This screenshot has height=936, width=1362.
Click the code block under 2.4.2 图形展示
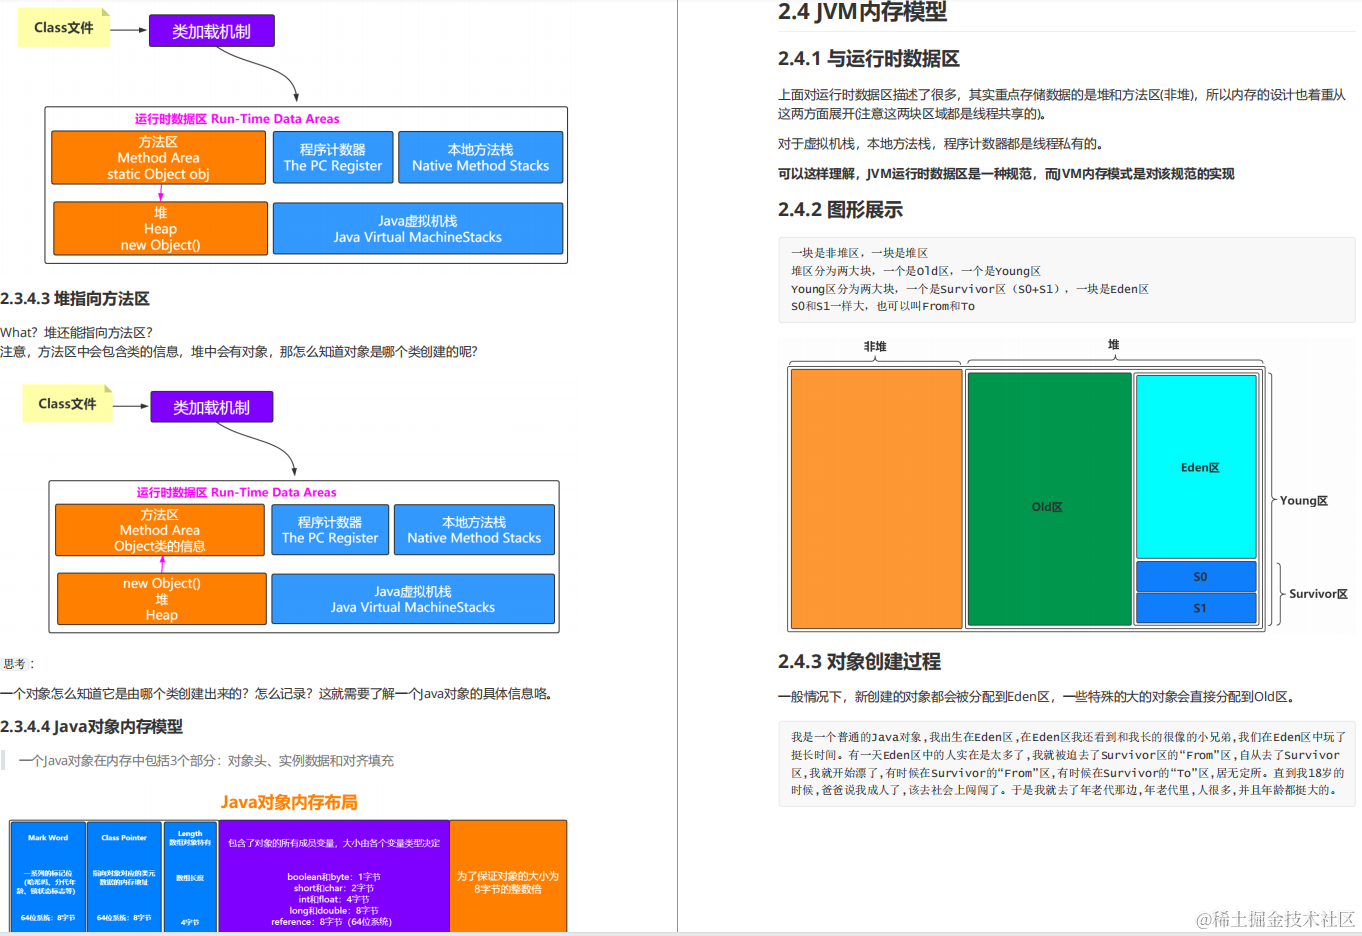coord(1065,281)
